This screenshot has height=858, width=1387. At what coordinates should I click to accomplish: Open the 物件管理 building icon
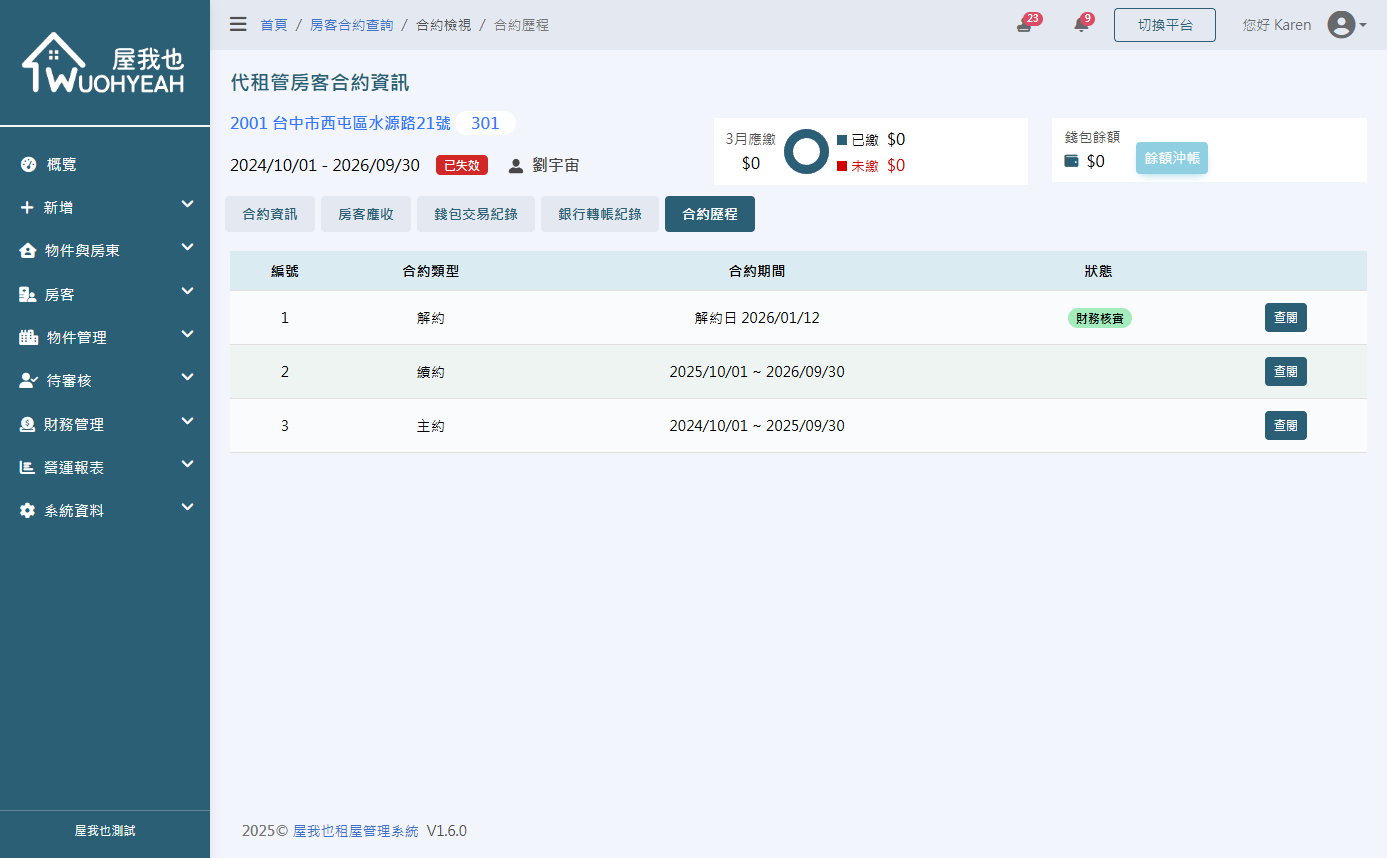pyautogui.click(x=25, y=336)
